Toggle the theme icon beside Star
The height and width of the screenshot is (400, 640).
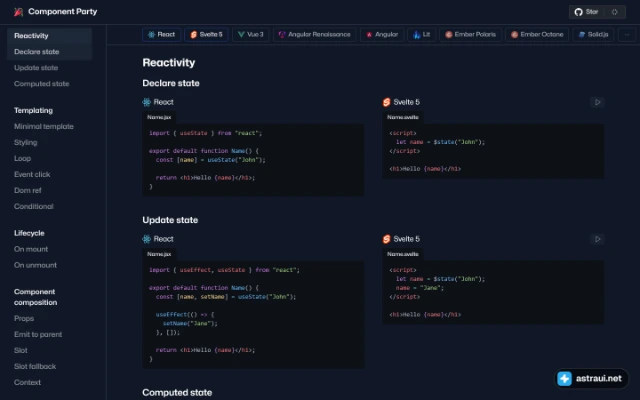tap(614, 12)
